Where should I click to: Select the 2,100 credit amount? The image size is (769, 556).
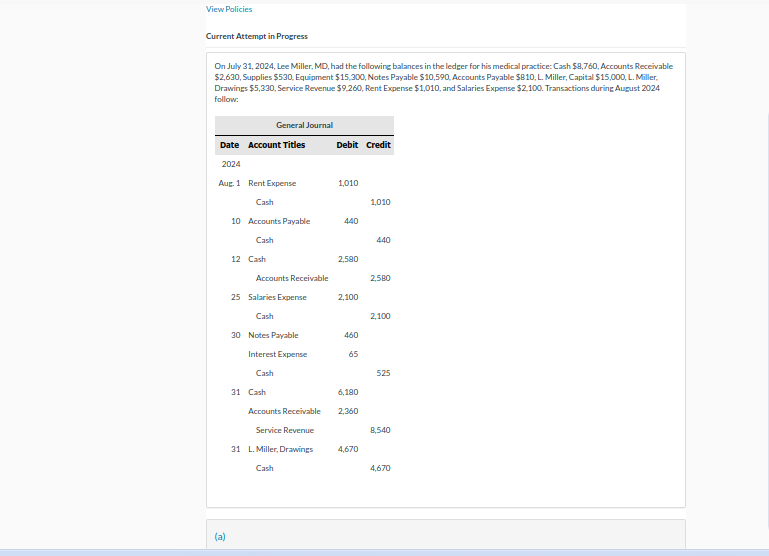coord(381,316)
